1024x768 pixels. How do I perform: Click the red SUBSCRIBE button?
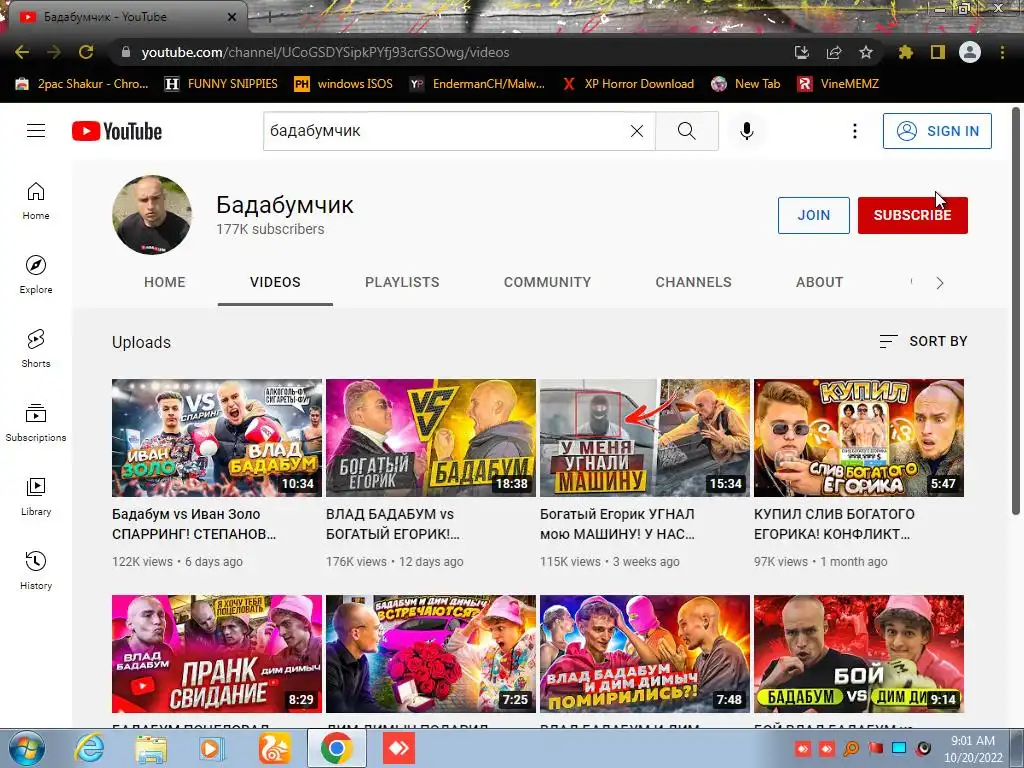[912, 215]
